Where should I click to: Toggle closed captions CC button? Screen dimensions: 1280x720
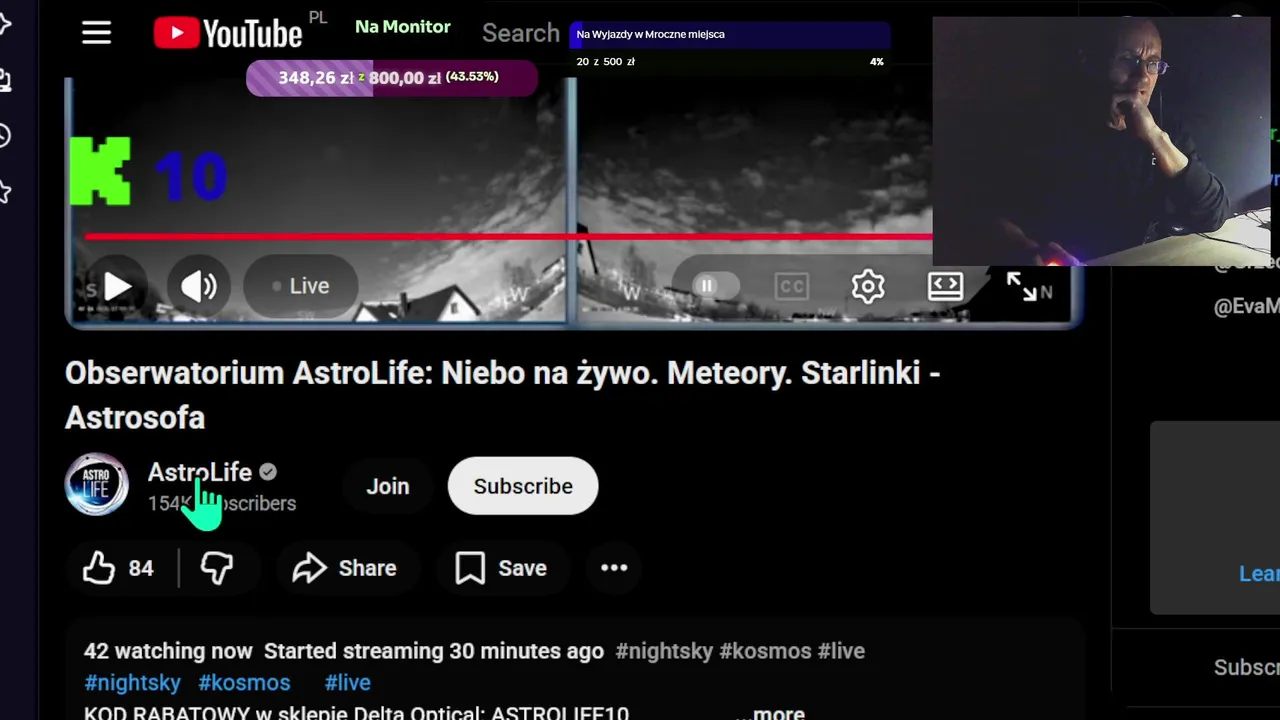(791, 286)
